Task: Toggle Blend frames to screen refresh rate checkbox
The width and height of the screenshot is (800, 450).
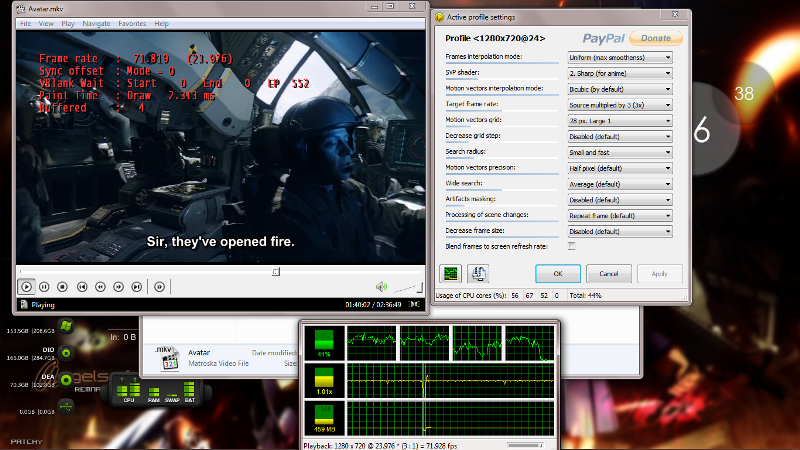Action: point(572,246)
